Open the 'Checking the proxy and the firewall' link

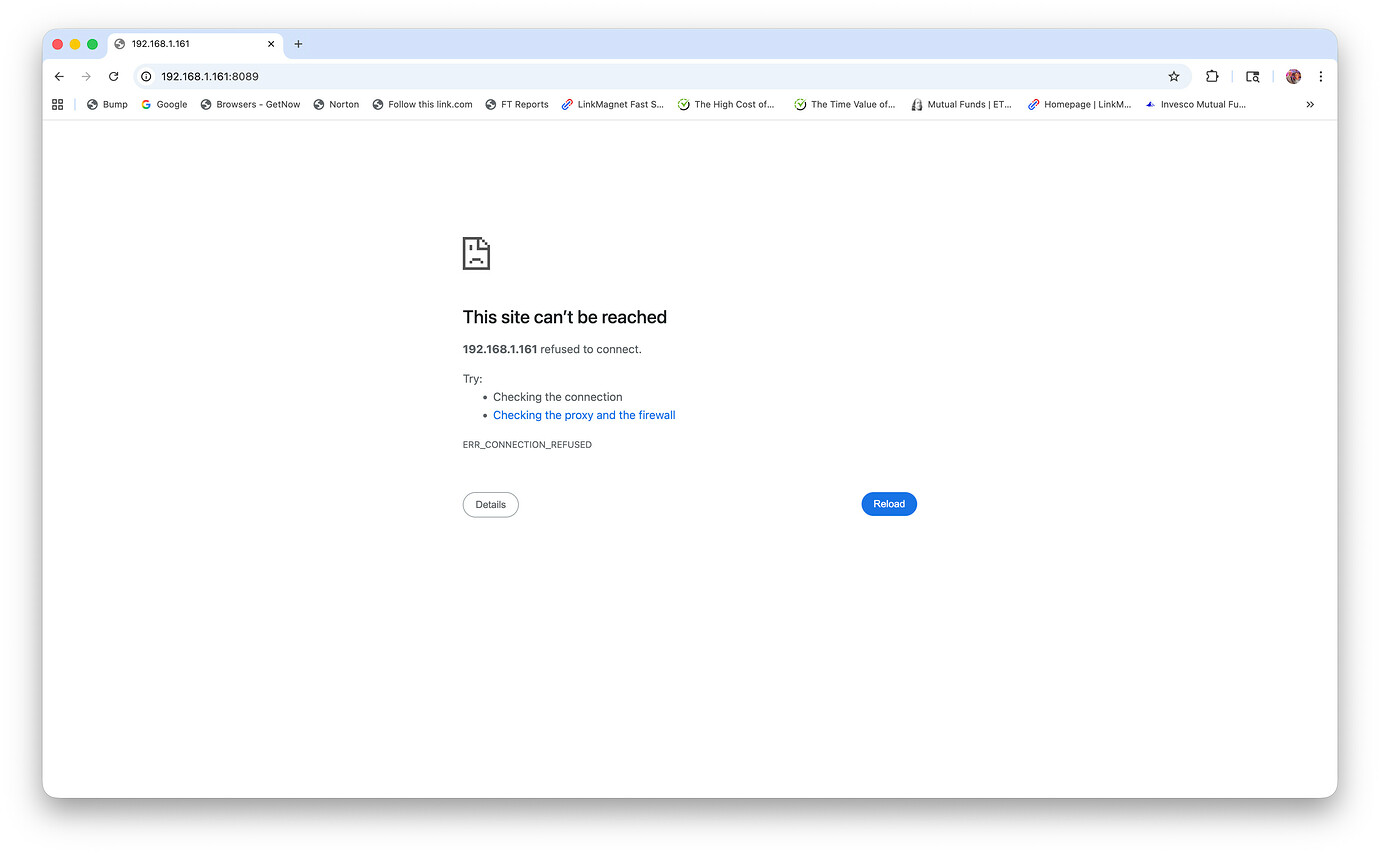(x=584, y=415)
